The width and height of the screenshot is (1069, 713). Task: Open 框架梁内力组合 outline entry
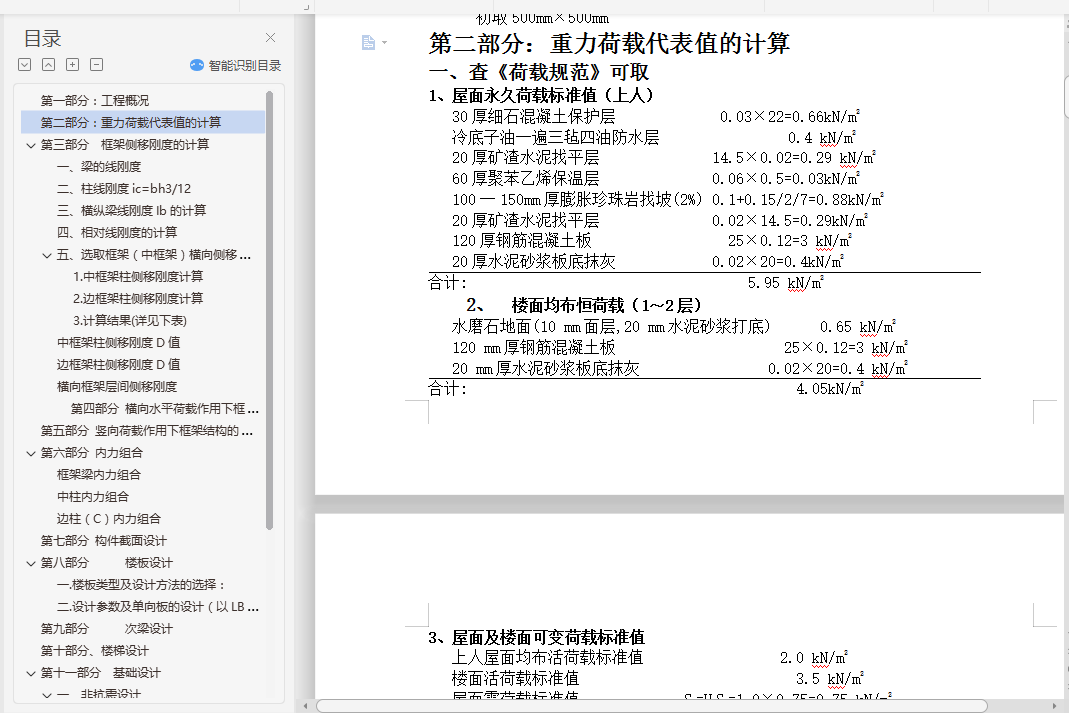(99, 475)
